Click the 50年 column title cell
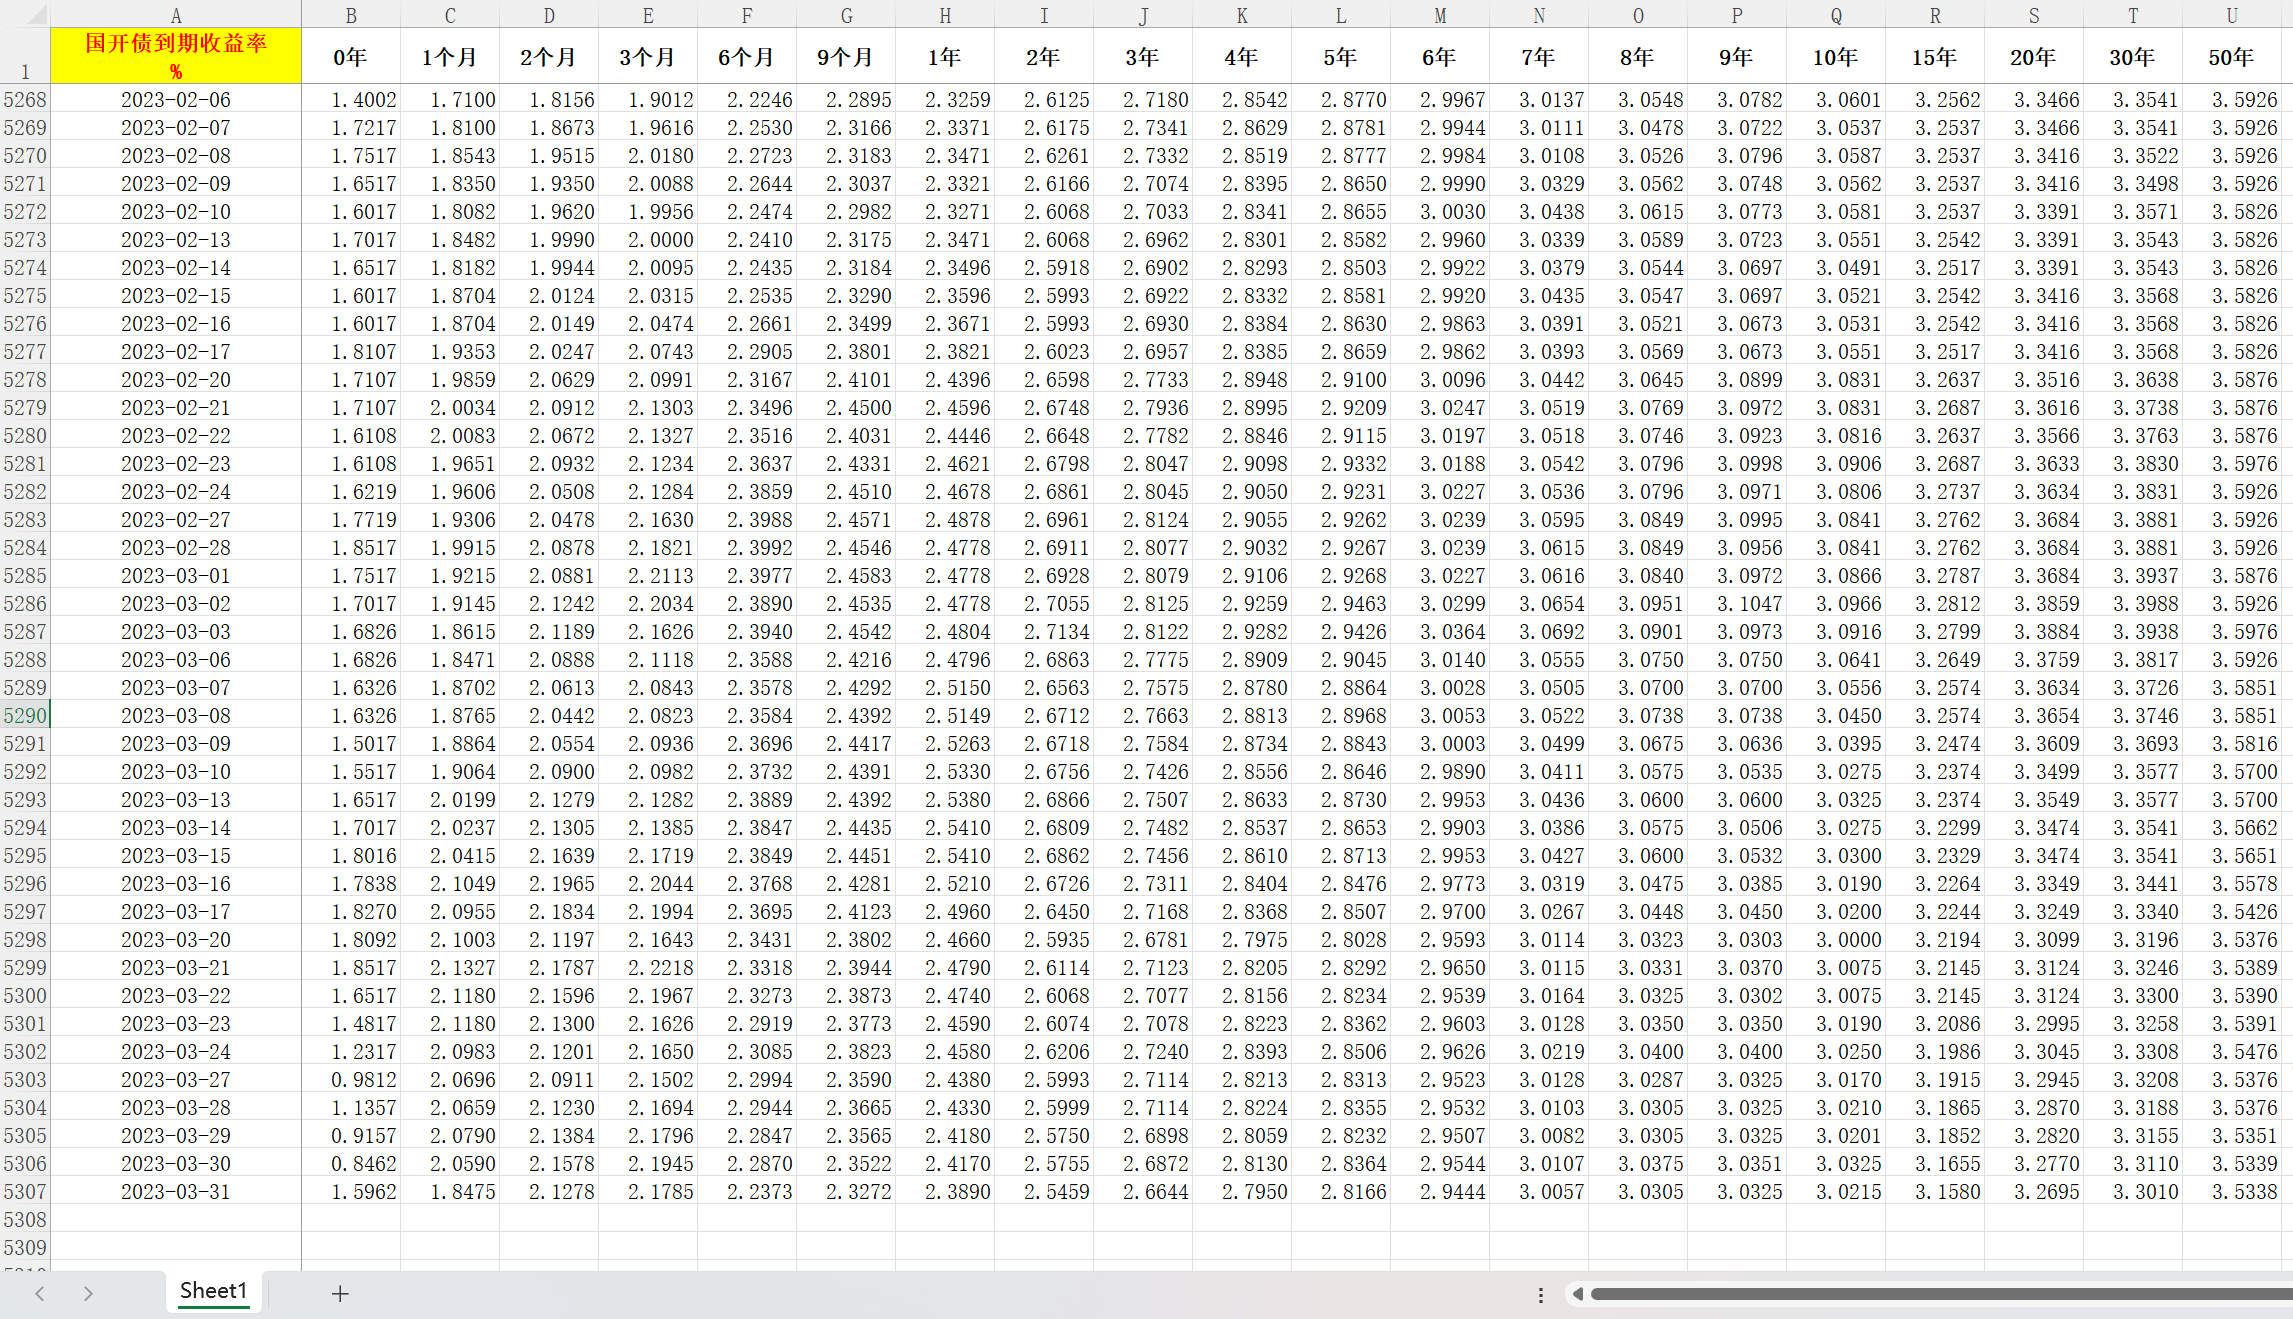 pos(2231,57)
